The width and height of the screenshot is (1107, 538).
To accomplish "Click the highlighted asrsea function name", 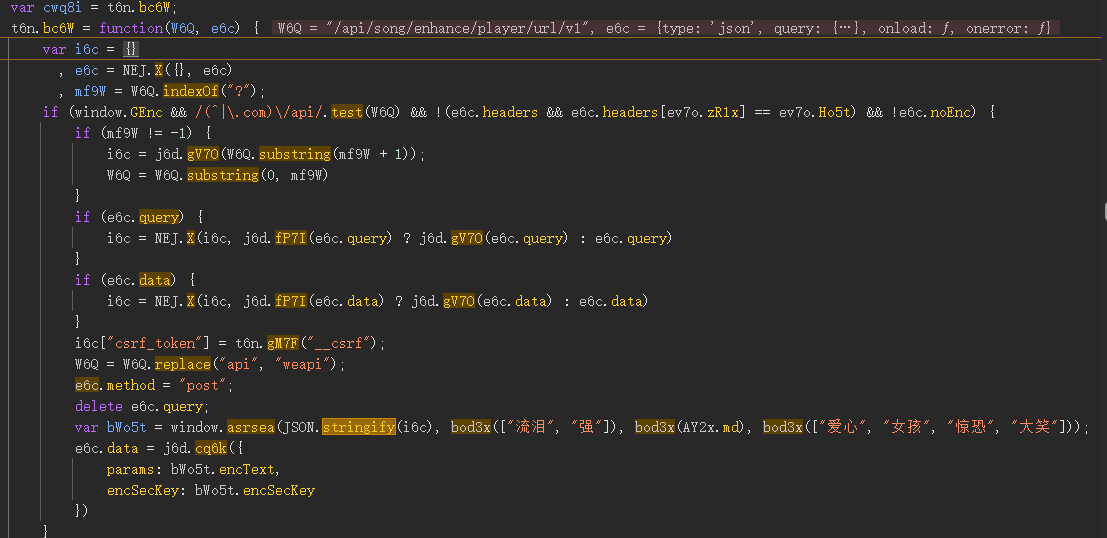I will coord(251,427).
